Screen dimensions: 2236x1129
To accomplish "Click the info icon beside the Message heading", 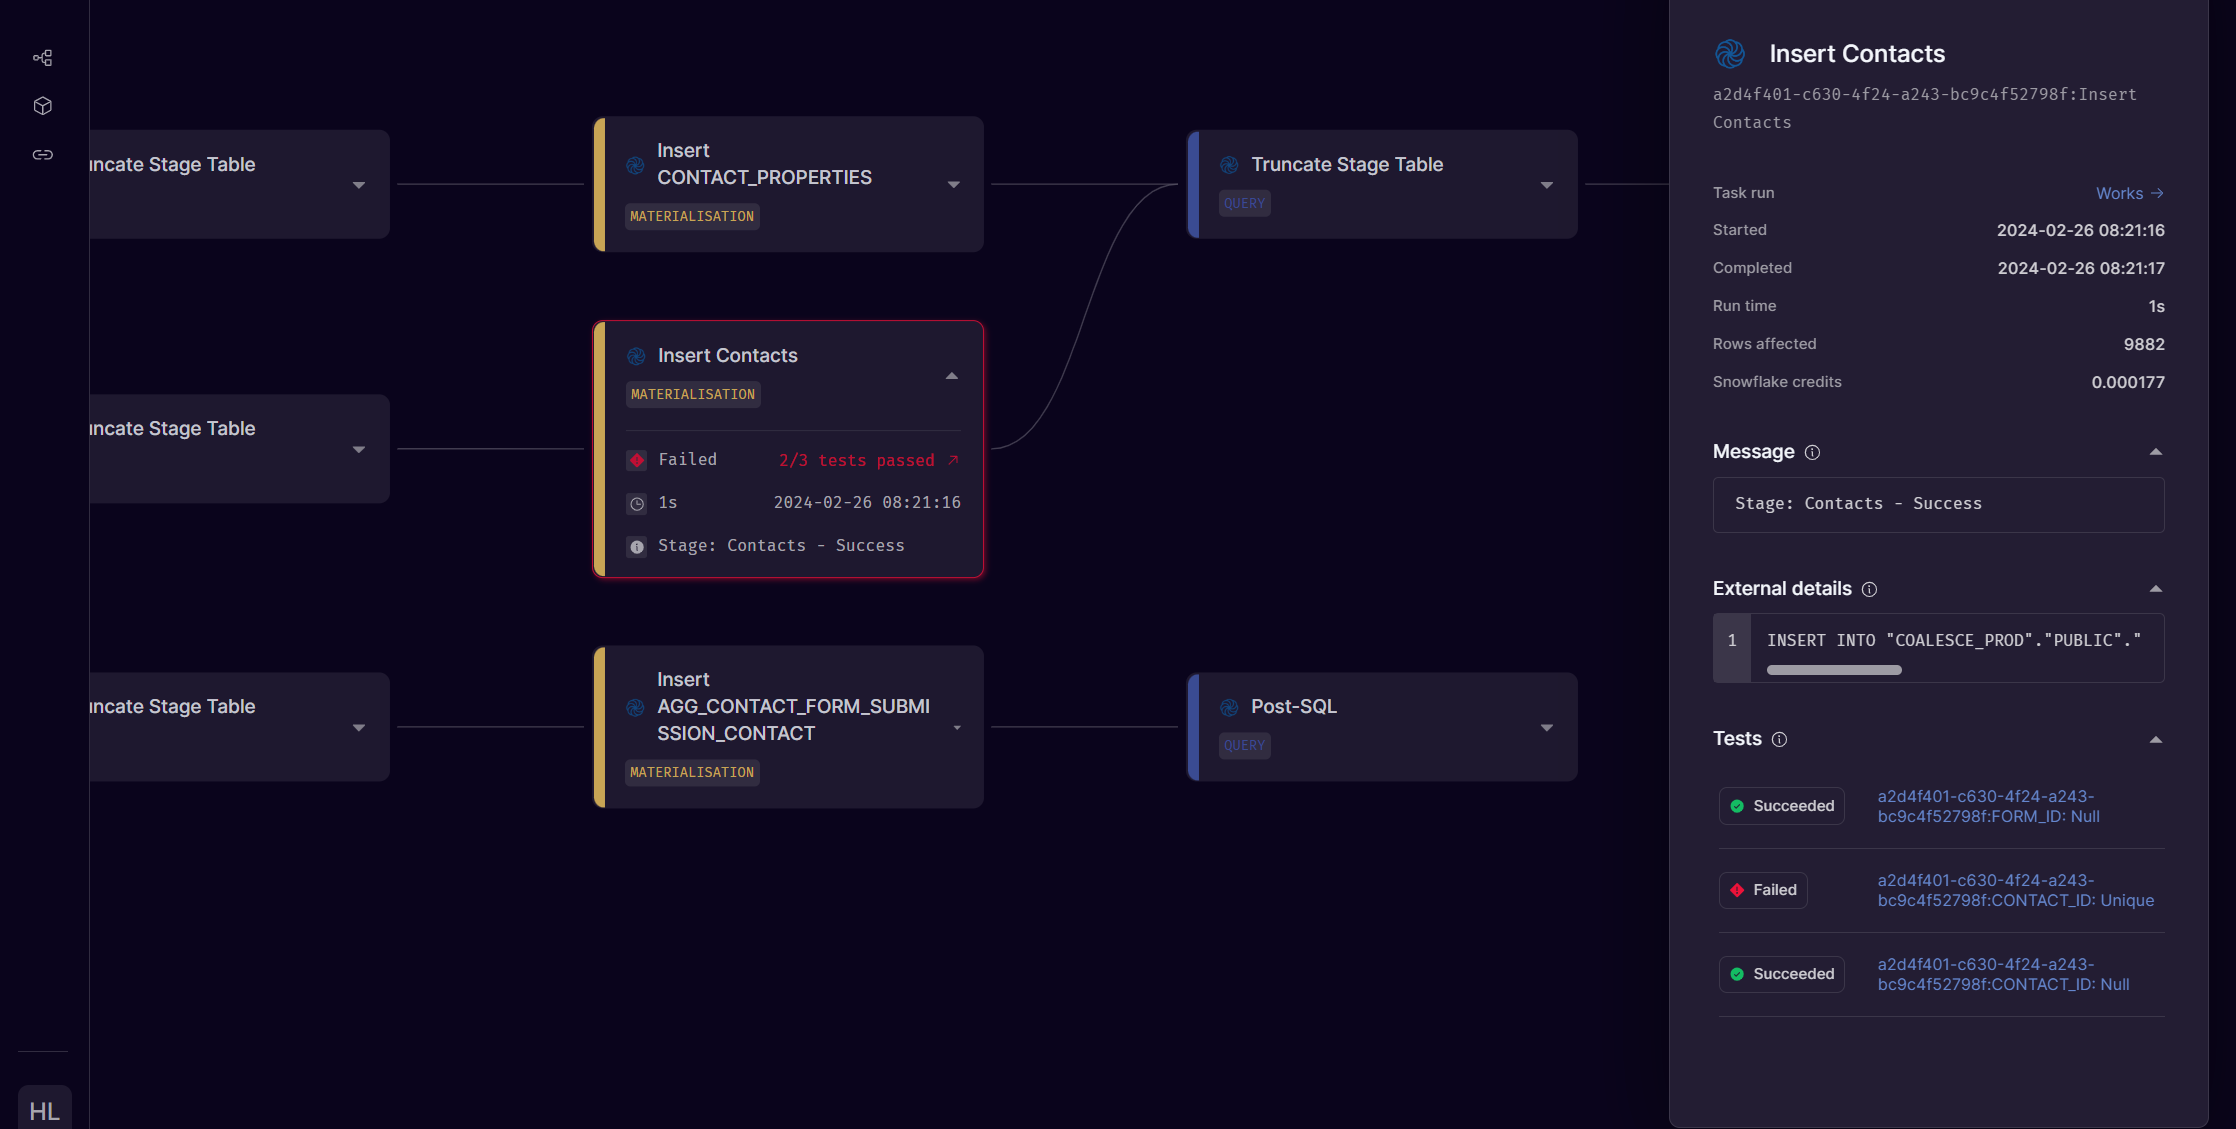I will 1813,453.
